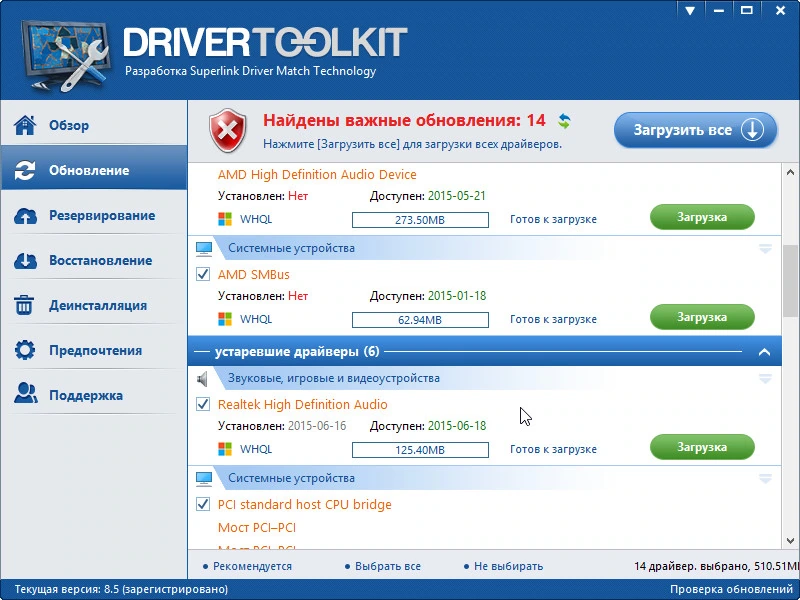Uncheck Realtek High Definition Audio checkbox
Screen dimensions: 800x600
click(203, 405)
